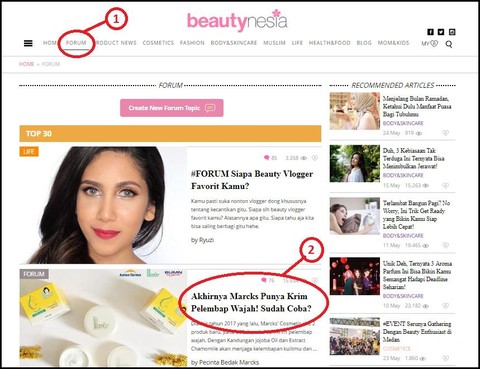The image size is (480, 369).
Task: Click Create New Forum Topic button
Action: pos(172,108)
